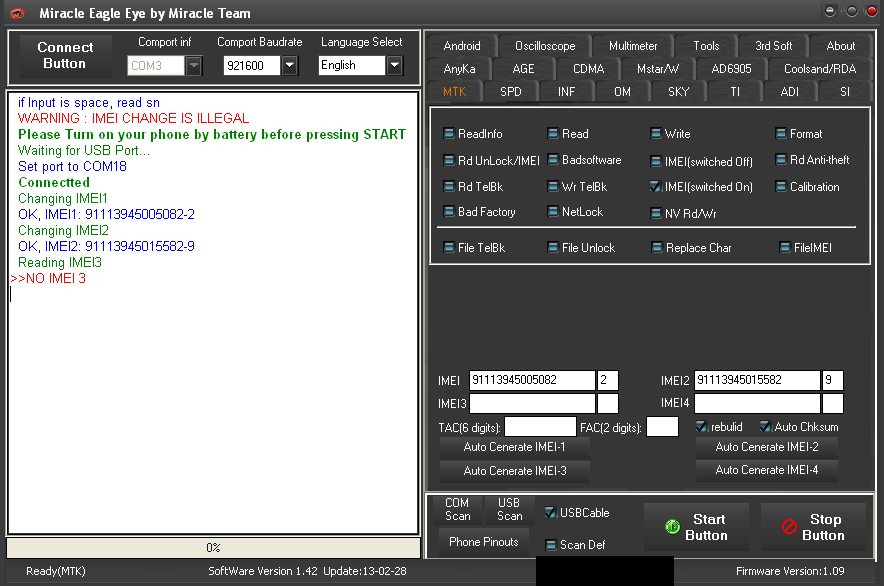Click the IMEI2 field showing 91113945015582
The height and width of the screenshot is (586, 884).
click(757, 380)
